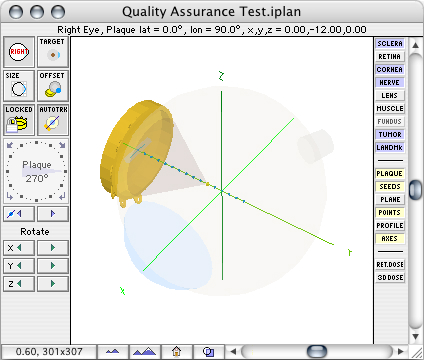Click top-left diagonal arrow on plaque dial

click(10, 145)
